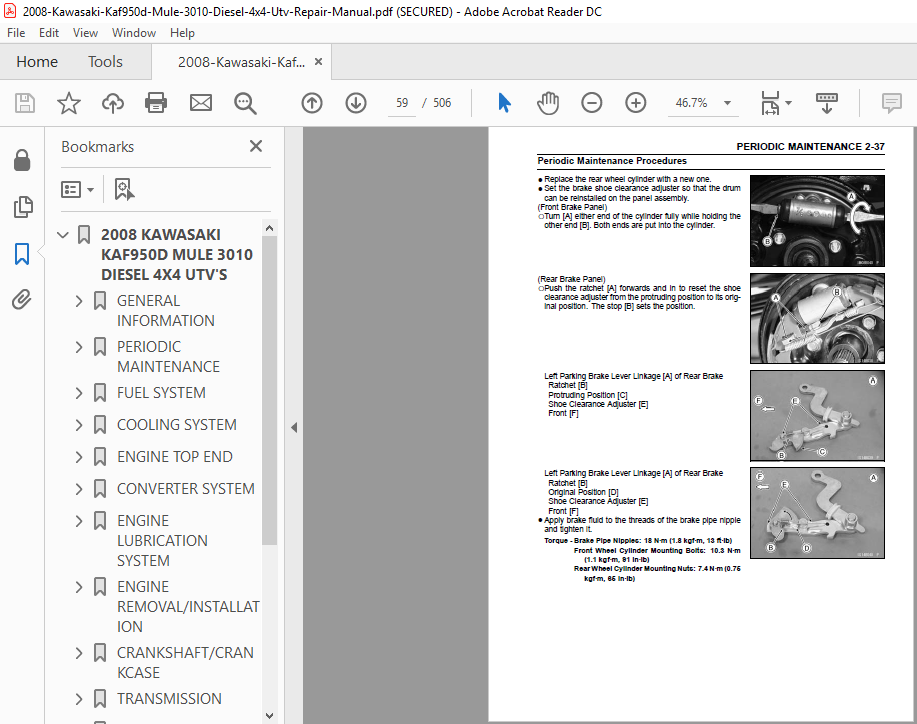Open the View menu
The height and width of the screenshot is (724, 917).
click(85, 33)
